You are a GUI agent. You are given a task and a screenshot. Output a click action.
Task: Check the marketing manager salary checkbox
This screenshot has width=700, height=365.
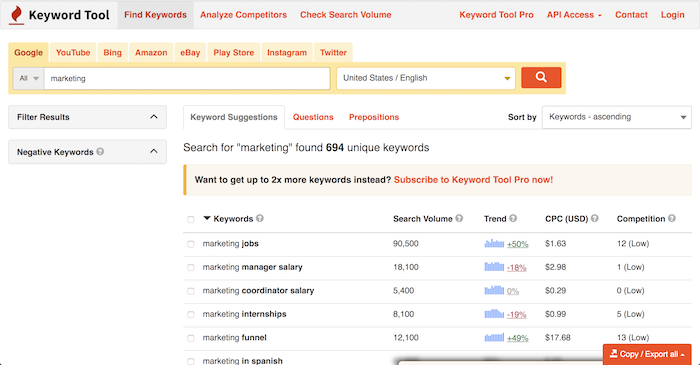click(x=191, y=268)
